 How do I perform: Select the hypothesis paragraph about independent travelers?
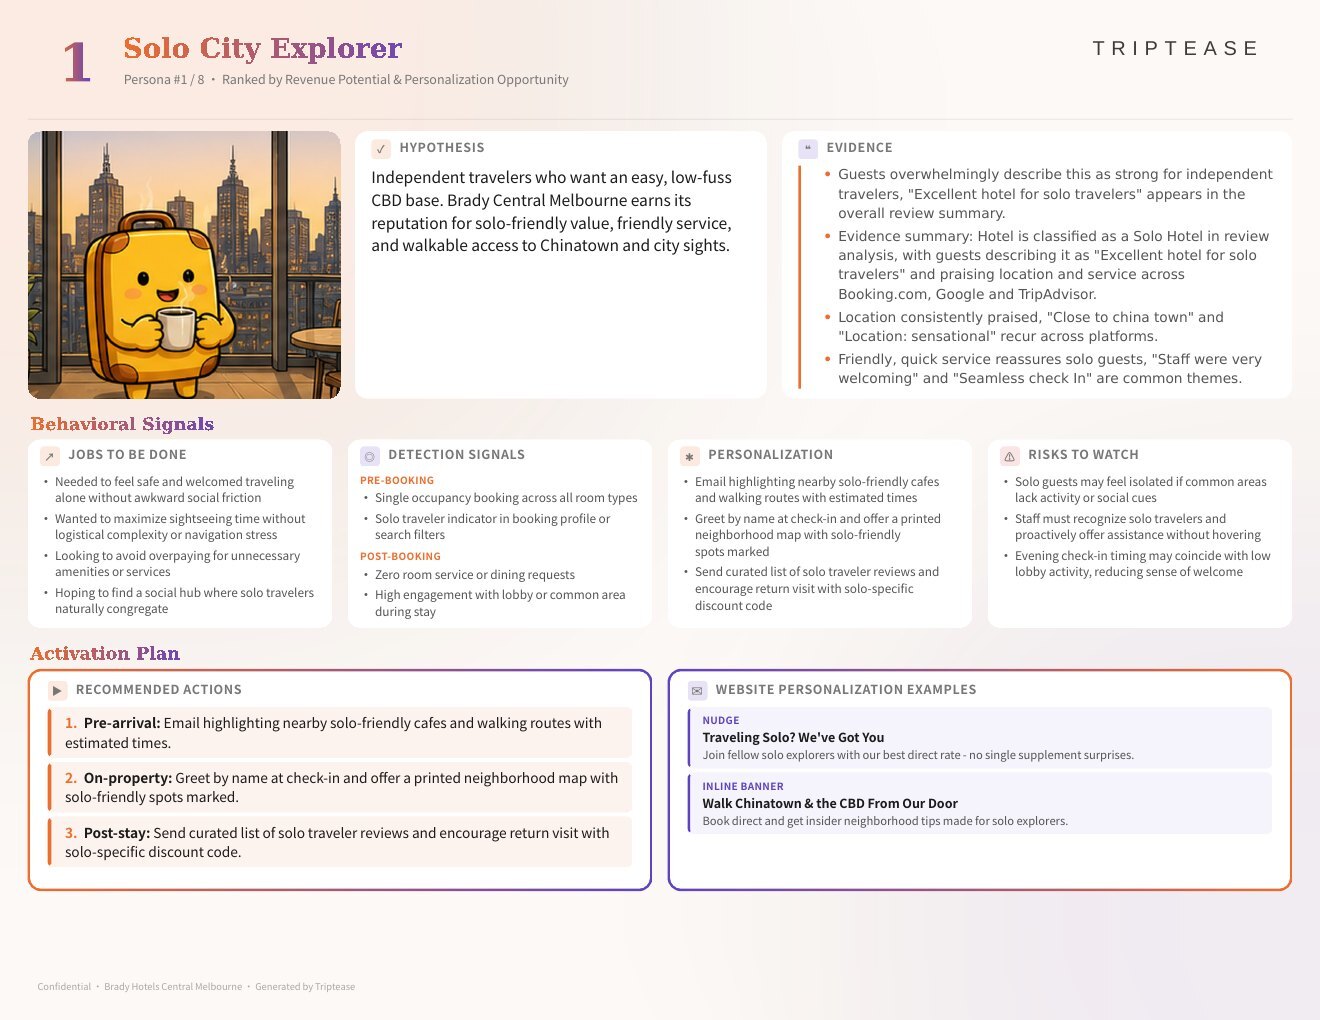tap(552, 211)
